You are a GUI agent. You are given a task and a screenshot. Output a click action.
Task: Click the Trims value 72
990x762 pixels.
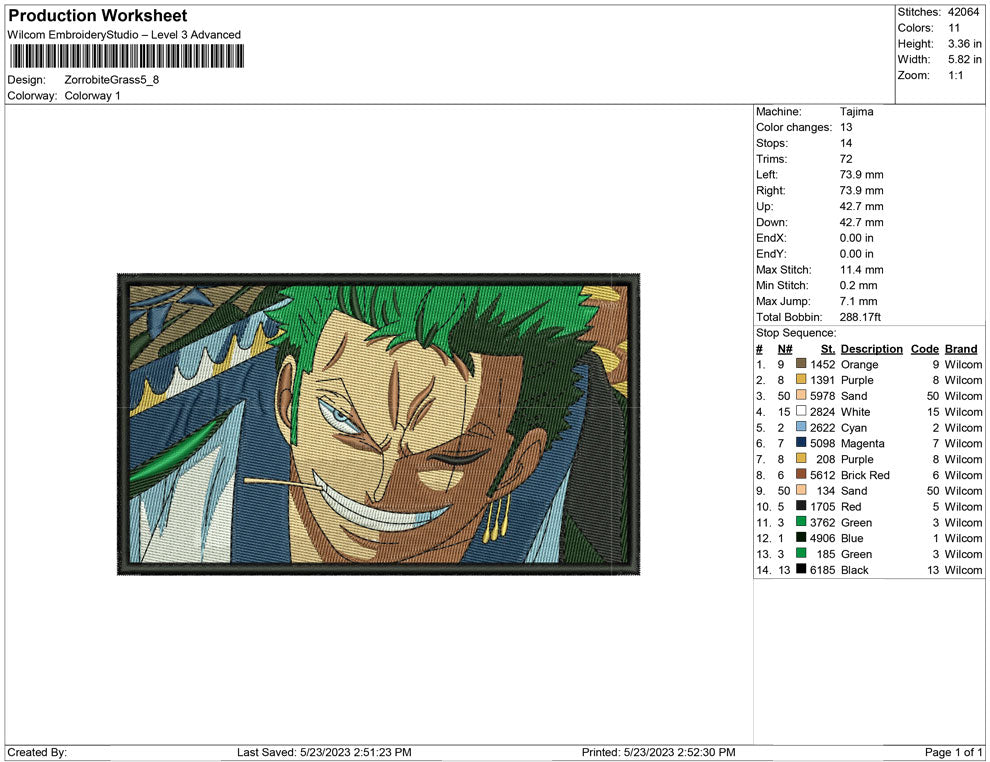(x=846, y=158)
